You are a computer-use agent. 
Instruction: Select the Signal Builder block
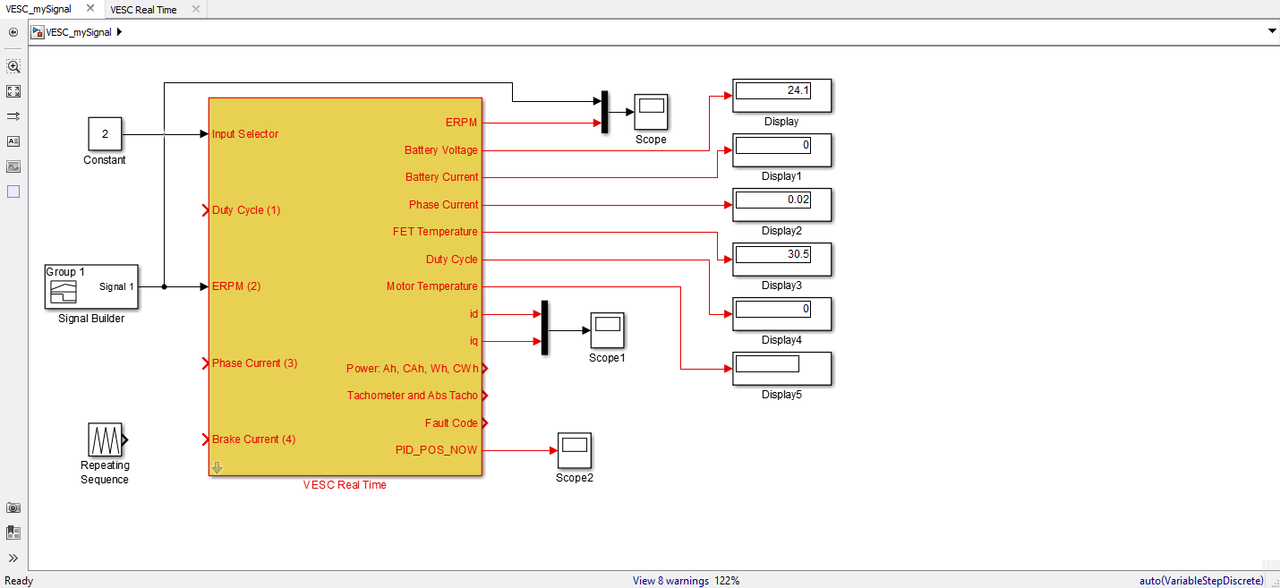click(92, 287)
